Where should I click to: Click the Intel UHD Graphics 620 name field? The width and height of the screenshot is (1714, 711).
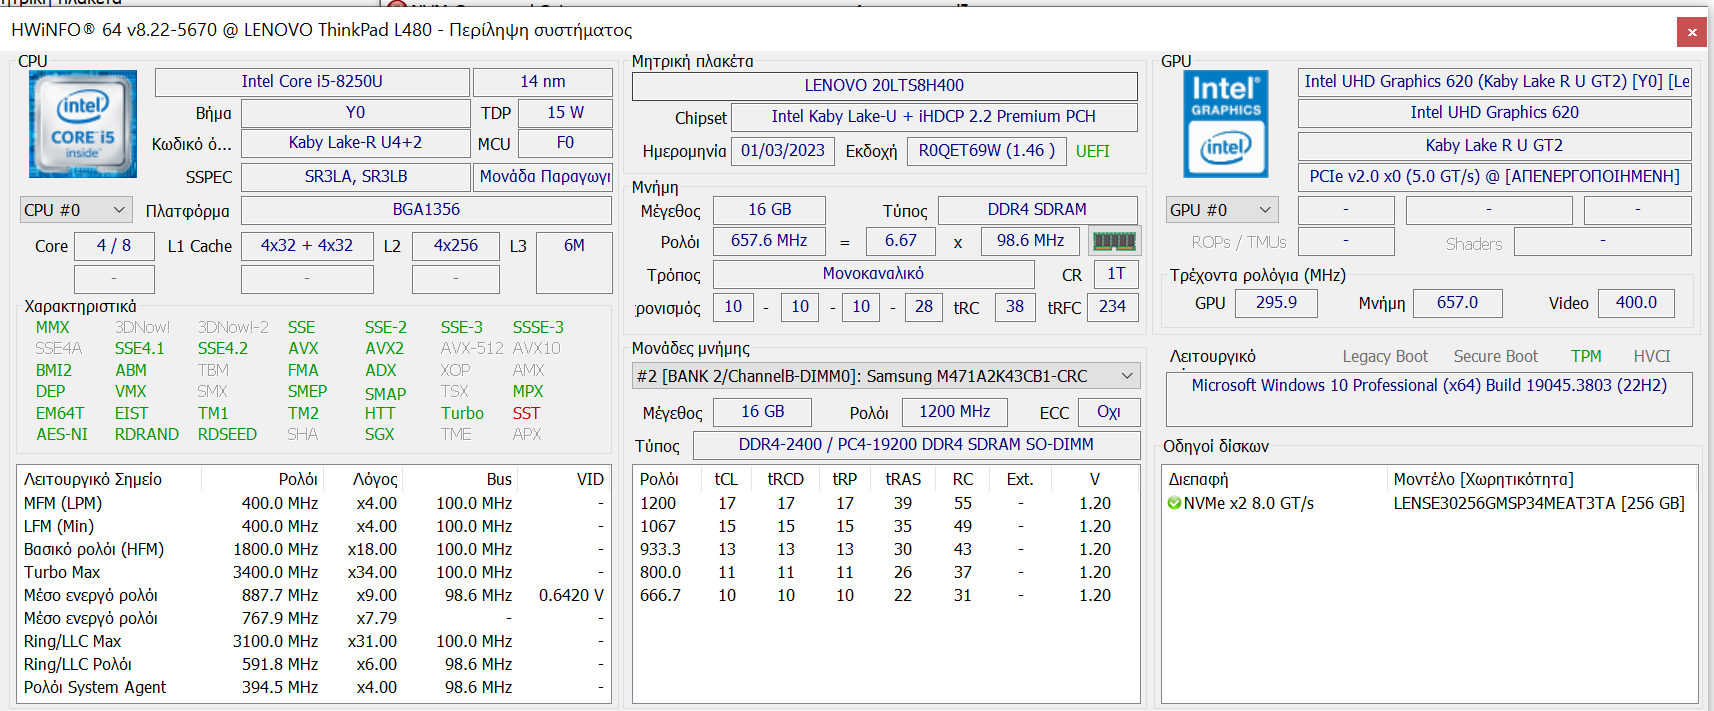click(x=1494, y=113)
